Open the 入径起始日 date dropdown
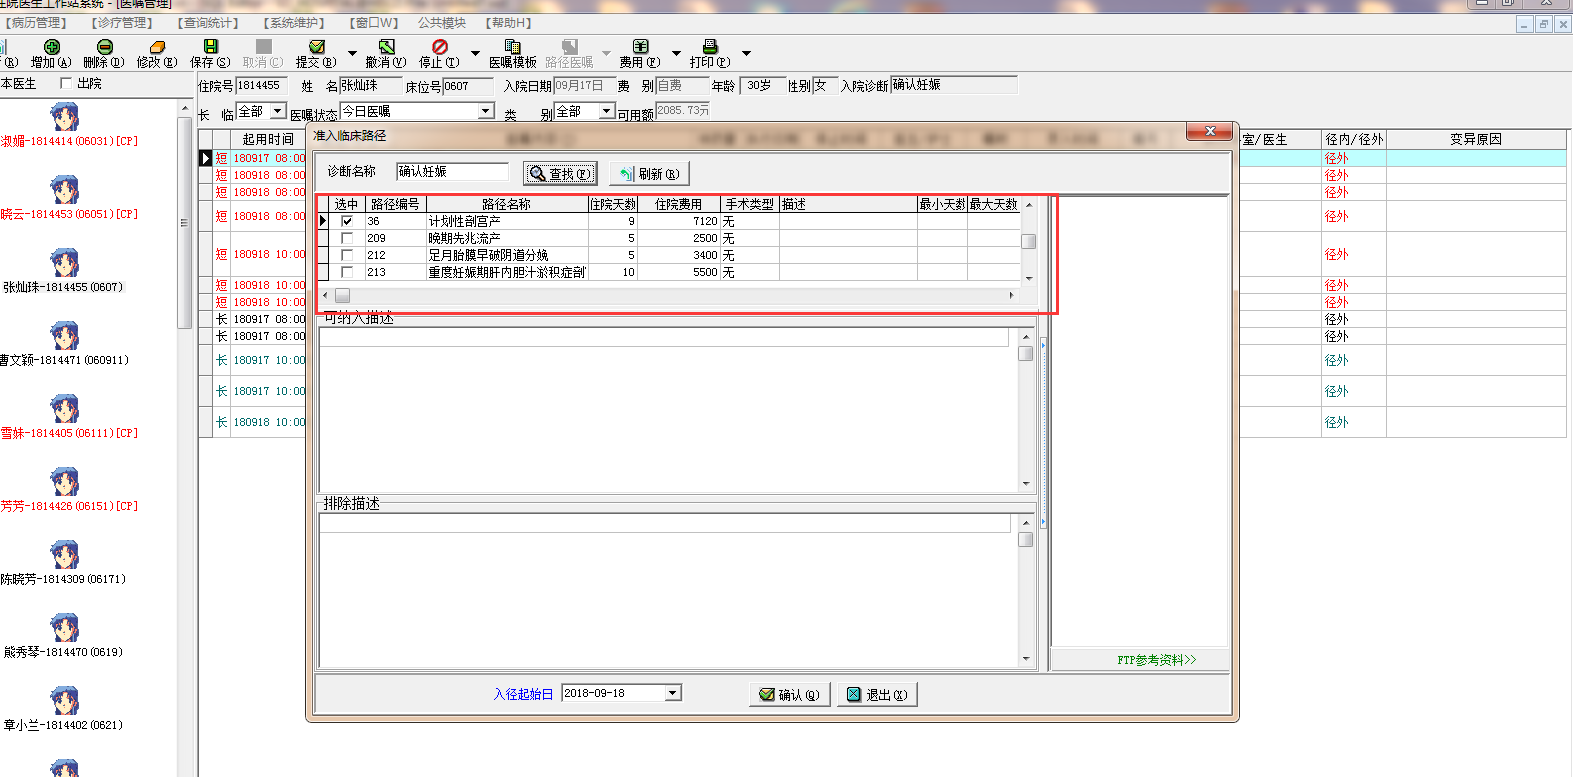This screenshot has width=1573, height=777. tap(673, 693)
